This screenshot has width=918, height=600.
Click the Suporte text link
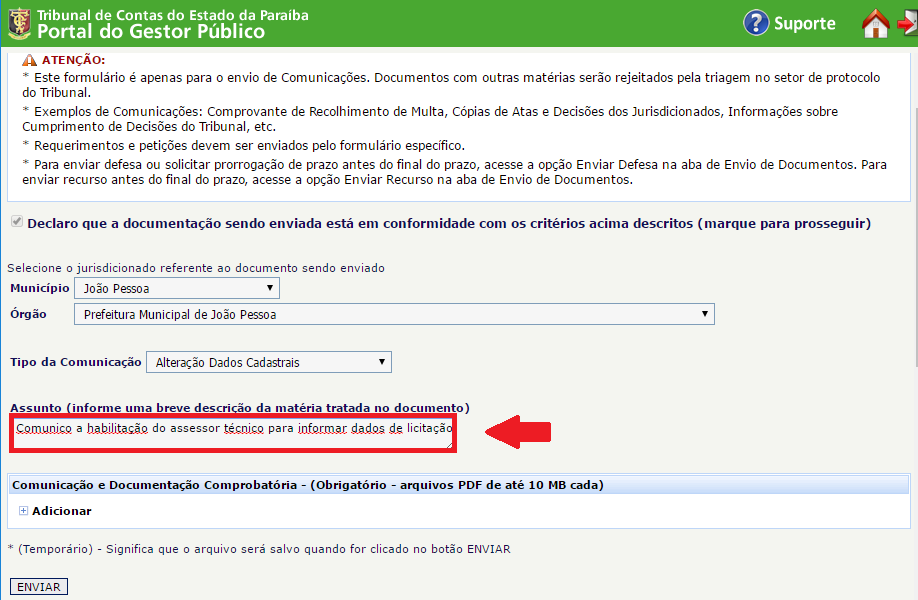[804, 23]
